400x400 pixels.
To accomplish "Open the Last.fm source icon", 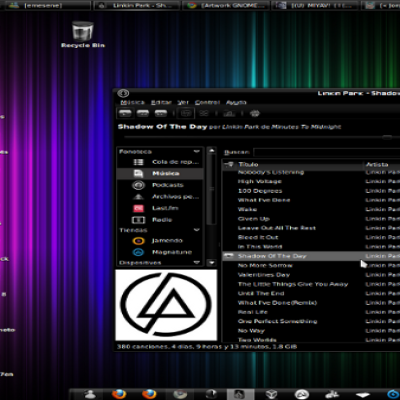I will [x=138, y=208].
